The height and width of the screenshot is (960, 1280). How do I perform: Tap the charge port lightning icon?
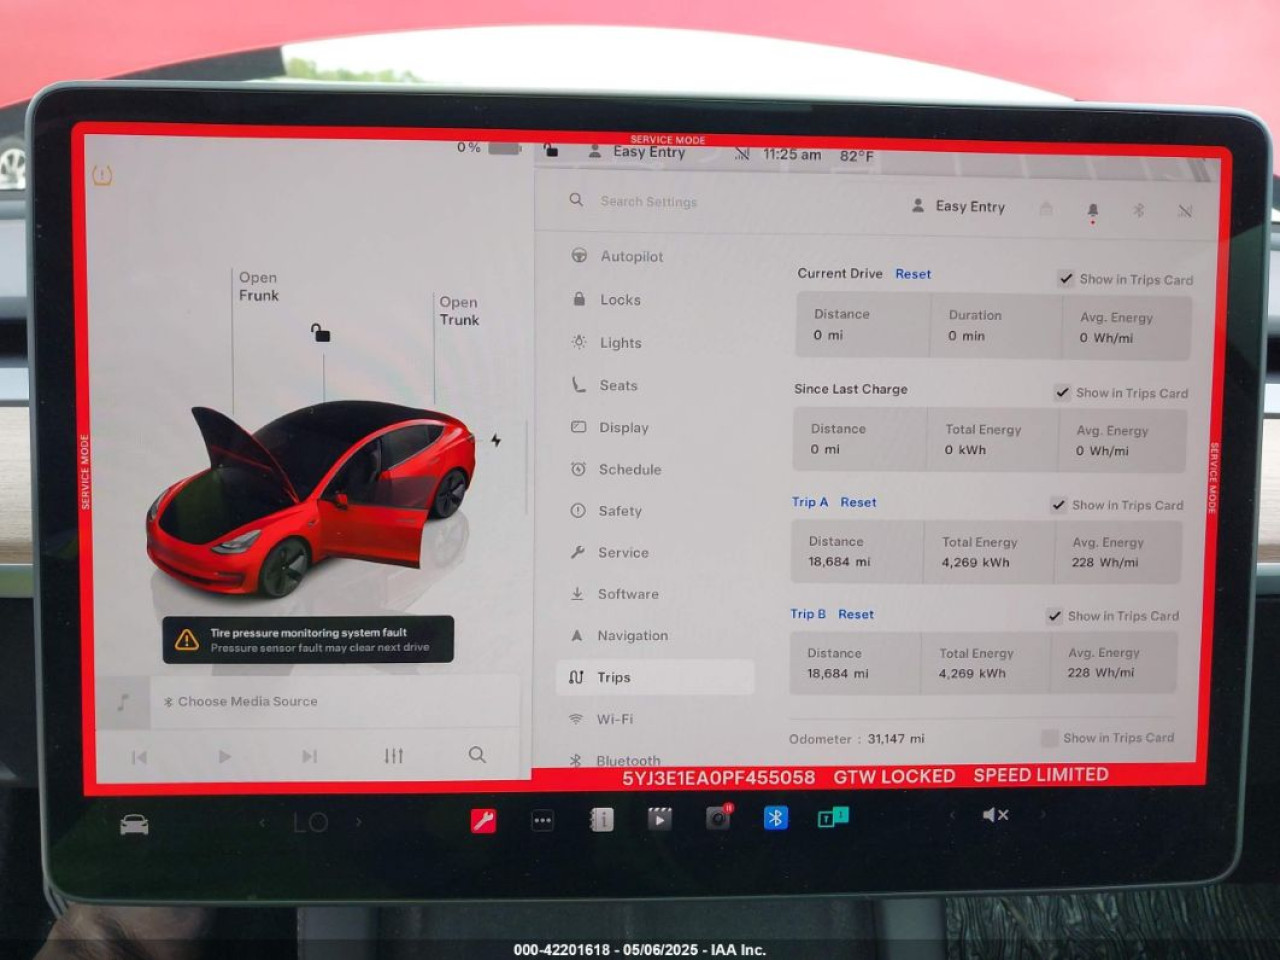[x=496, y=440]
